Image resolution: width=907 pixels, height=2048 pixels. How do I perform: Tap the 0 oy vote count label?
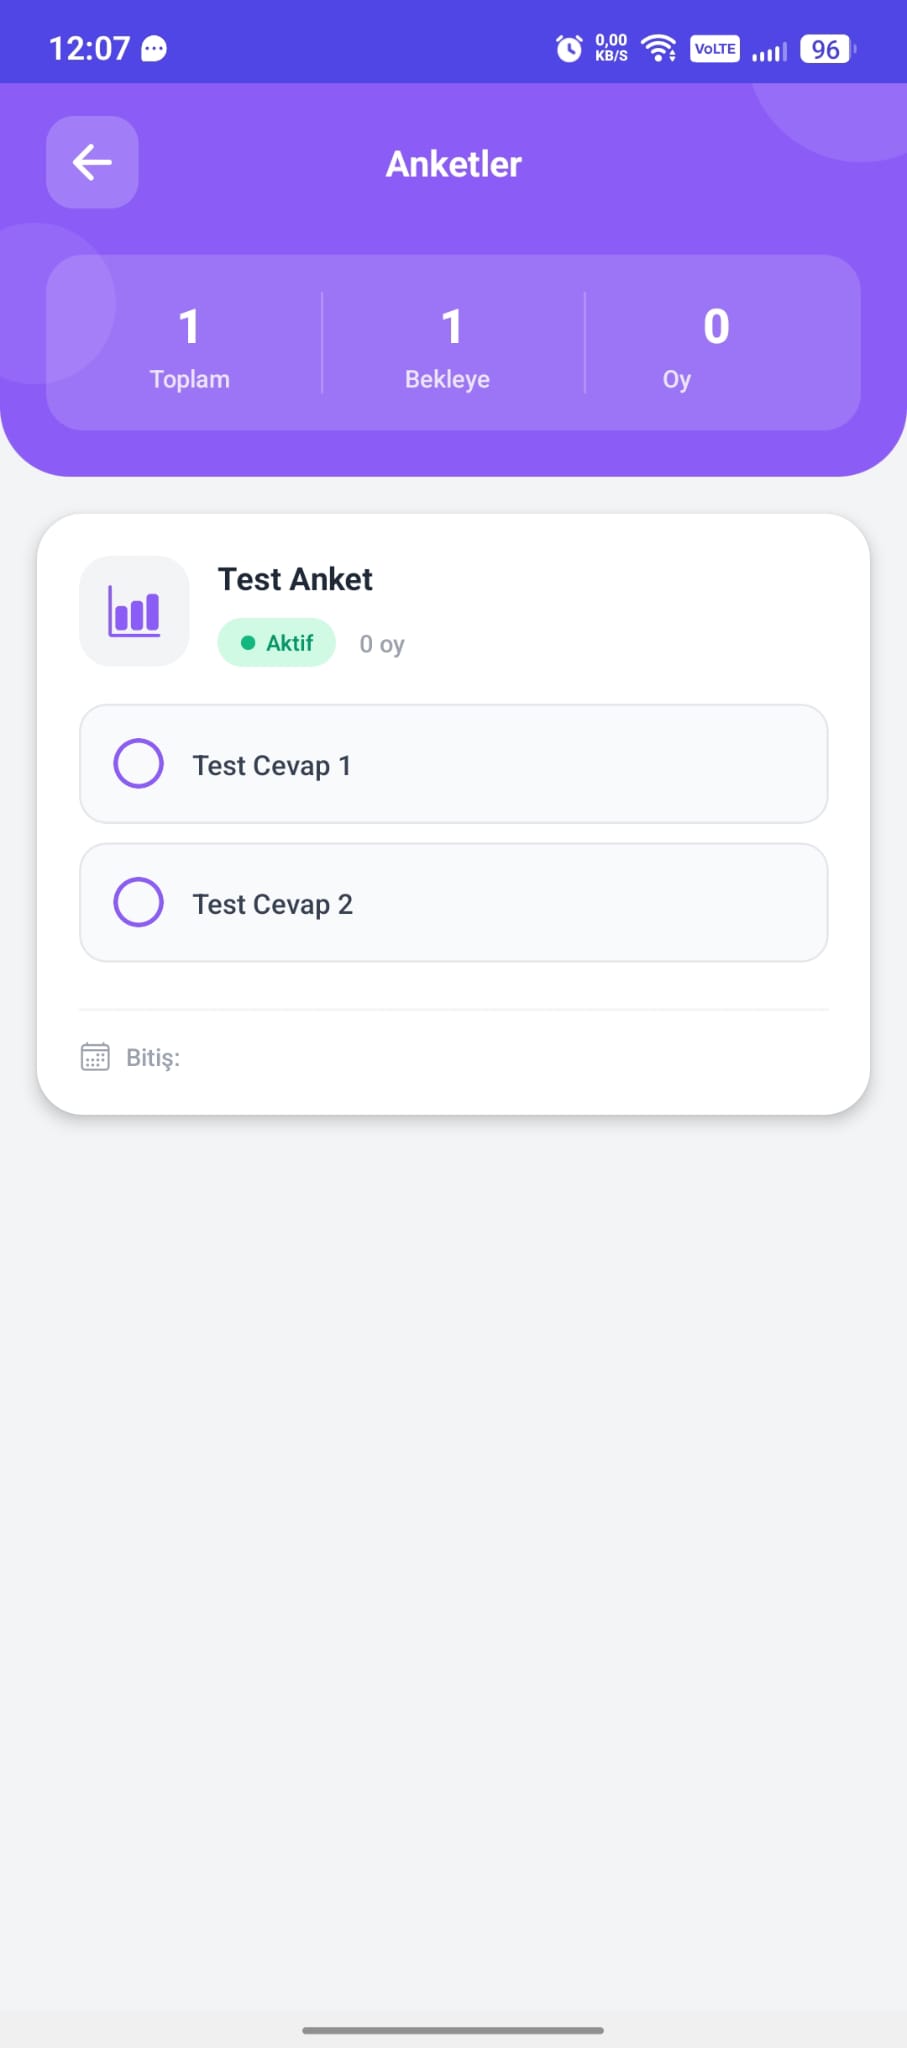[x=382, y=644]
